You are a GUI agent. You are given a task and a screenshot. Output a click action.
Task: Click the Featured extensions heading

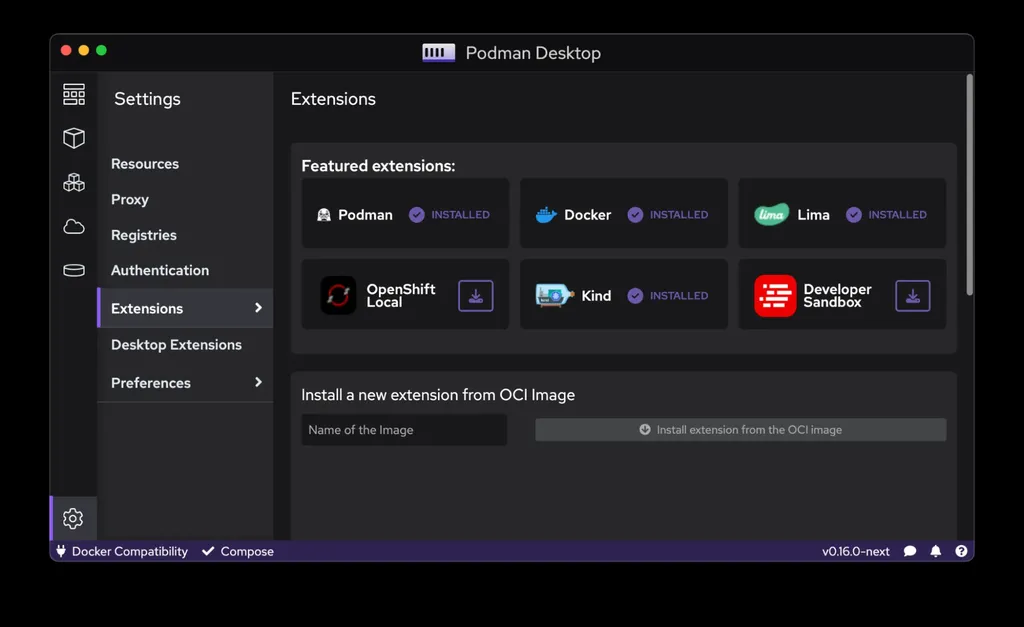tap(378, 166)
